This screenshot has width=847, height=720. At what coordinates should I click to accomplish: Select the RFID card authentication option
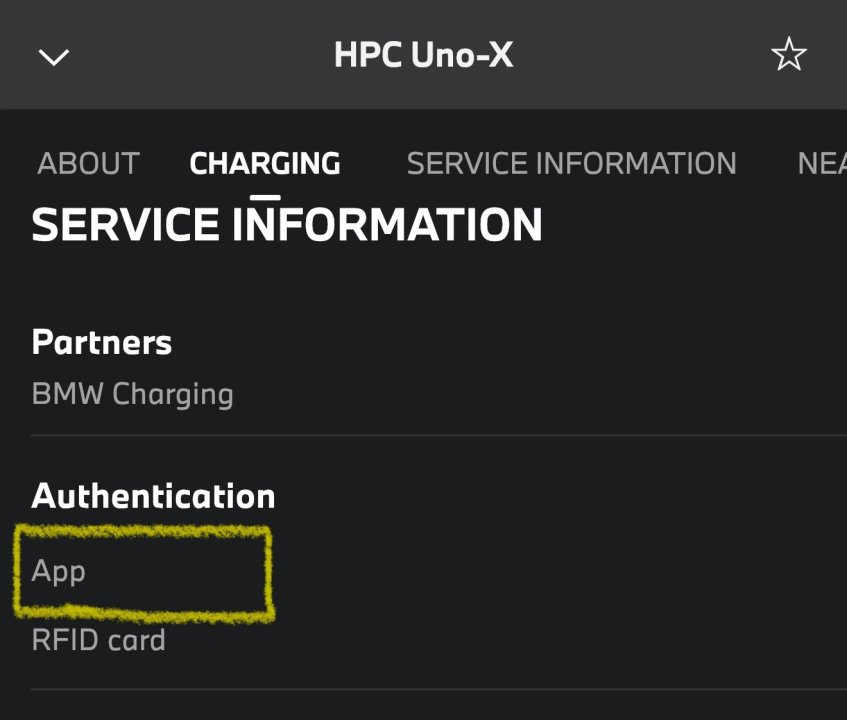[98, 640]
